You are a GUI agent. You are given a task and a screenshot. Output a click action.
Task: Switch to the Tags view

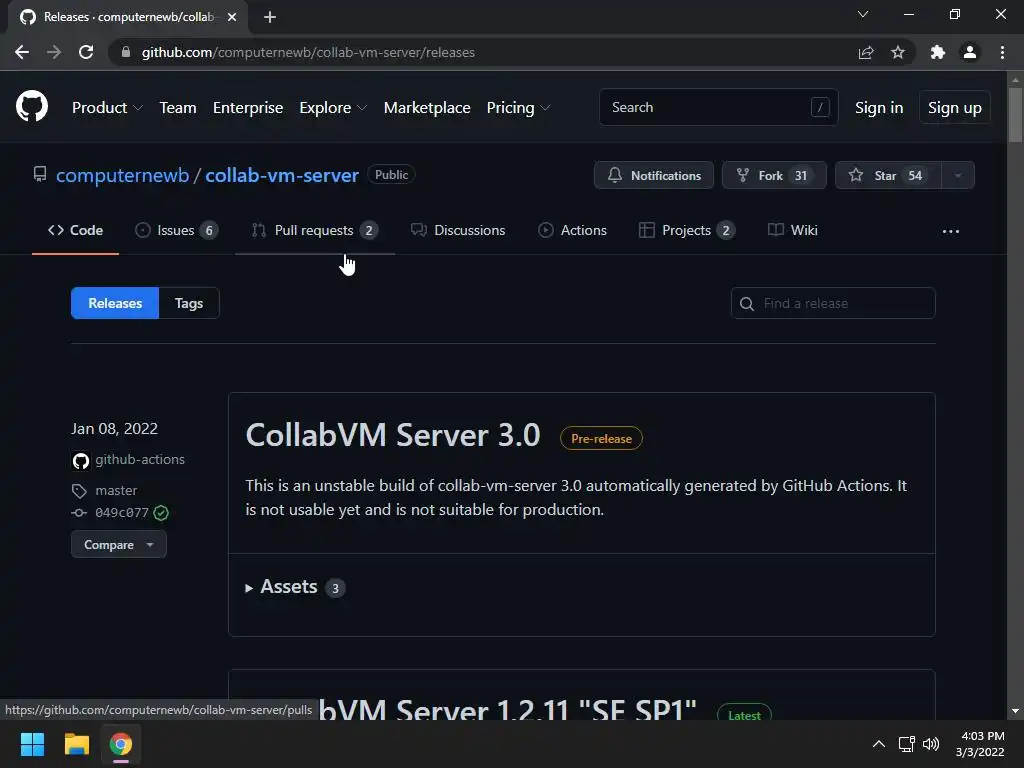coord(189,303)
